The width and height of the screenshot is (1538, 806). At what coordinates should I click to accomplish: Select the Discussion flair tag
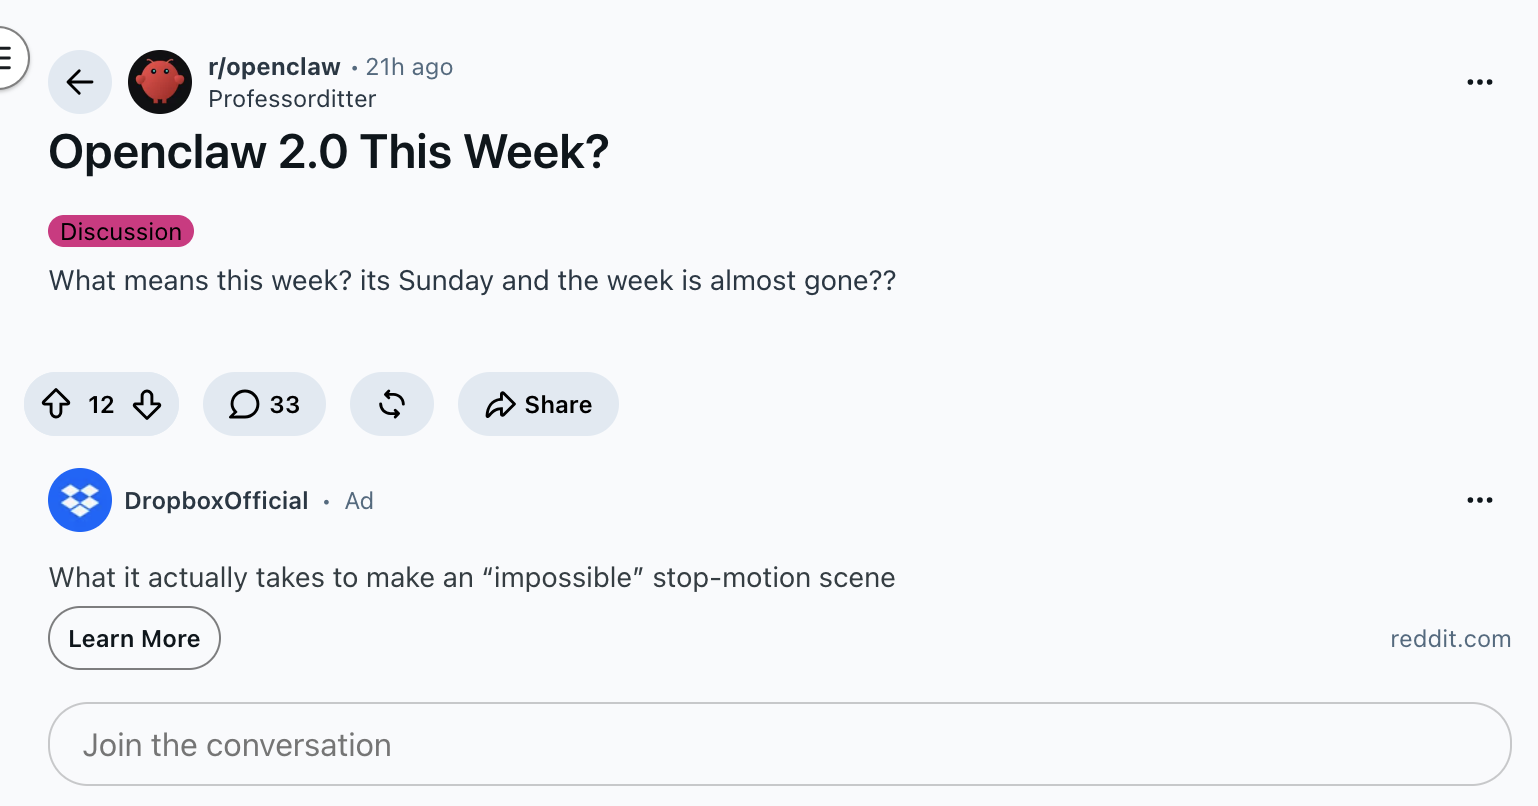point(121,231)
